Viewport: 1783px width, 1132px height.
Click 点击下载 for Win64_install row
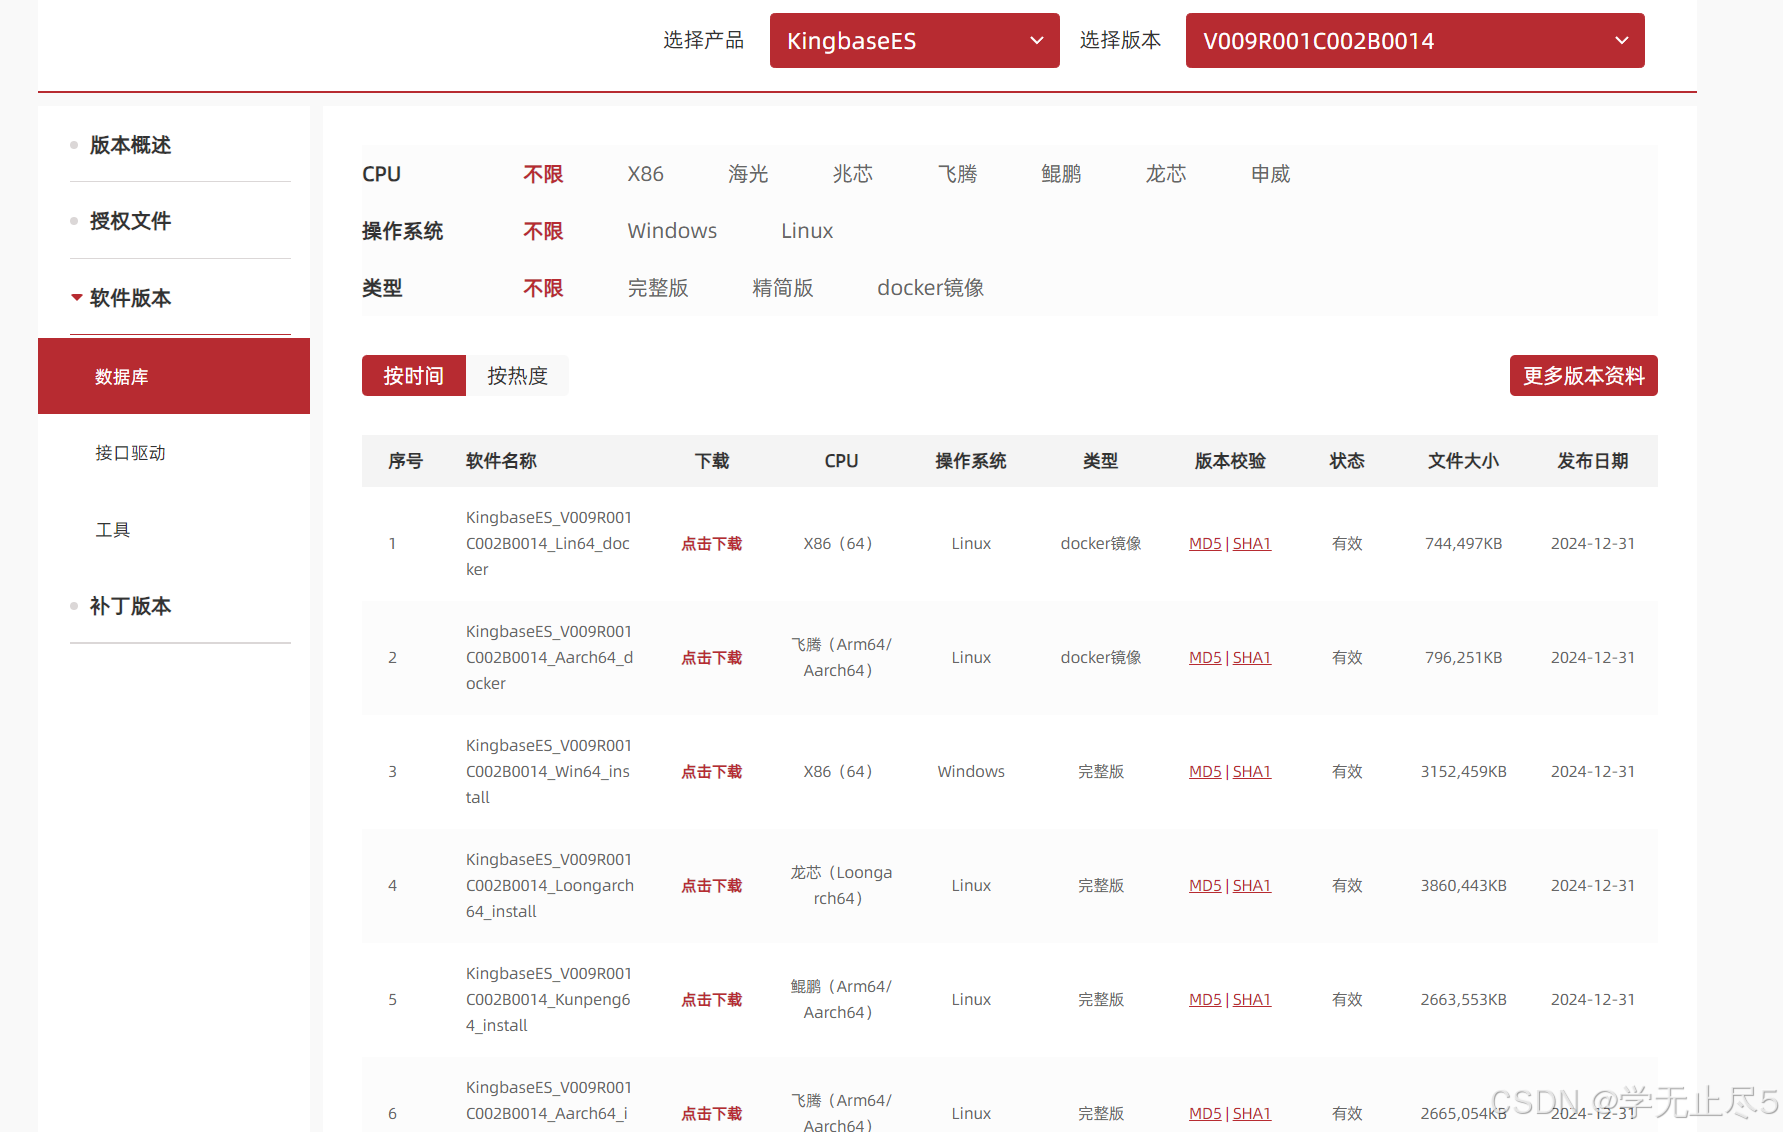click(x=712, y=772)
